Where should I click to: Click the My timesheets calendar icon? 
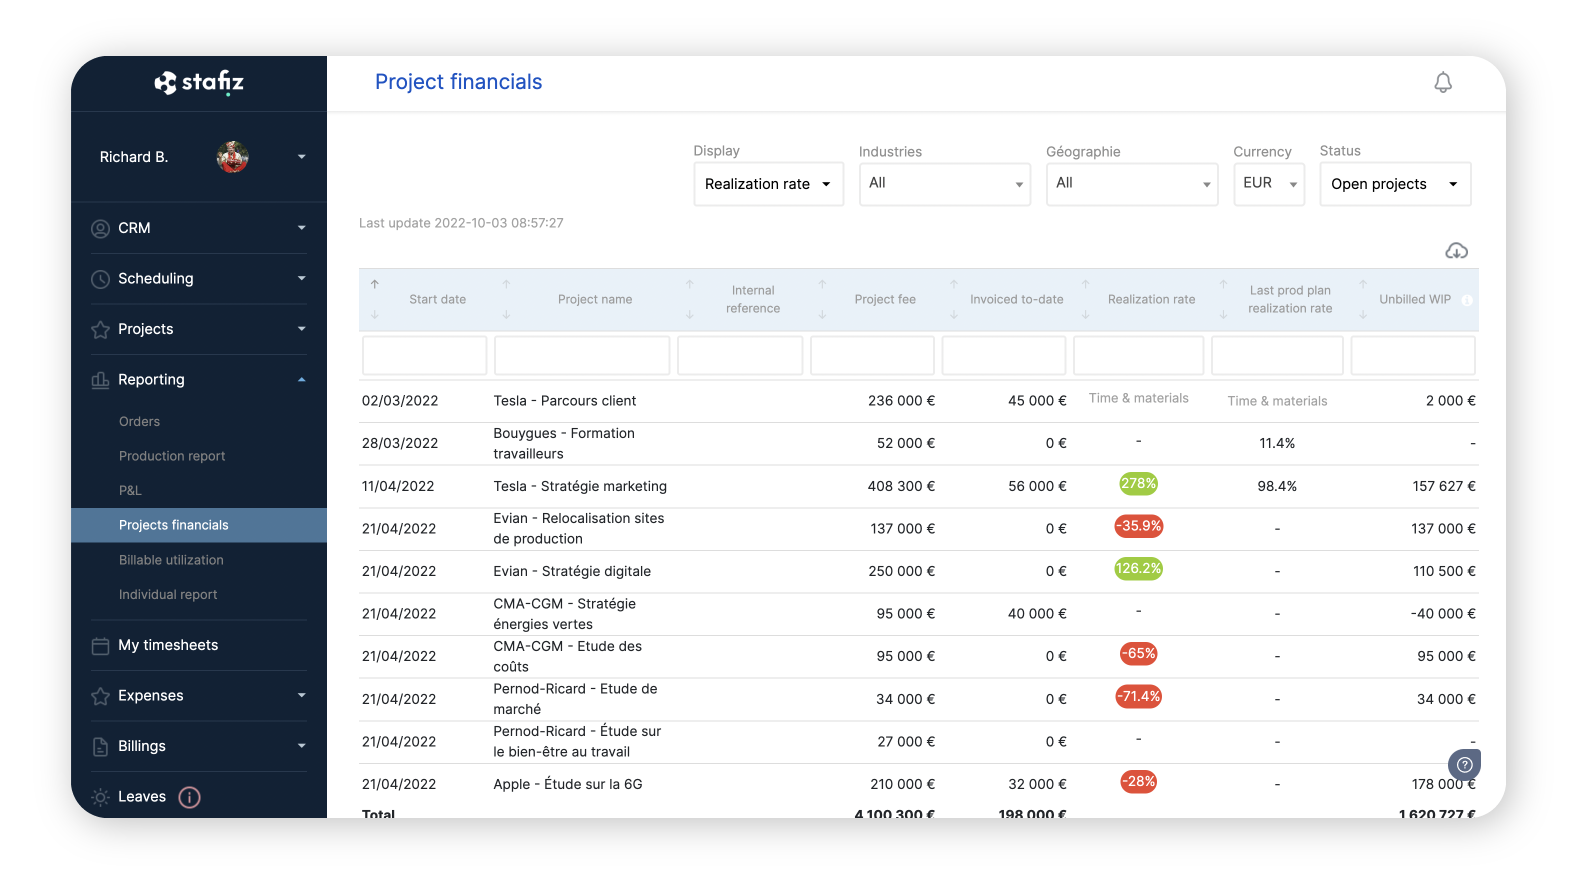(100, 646)
